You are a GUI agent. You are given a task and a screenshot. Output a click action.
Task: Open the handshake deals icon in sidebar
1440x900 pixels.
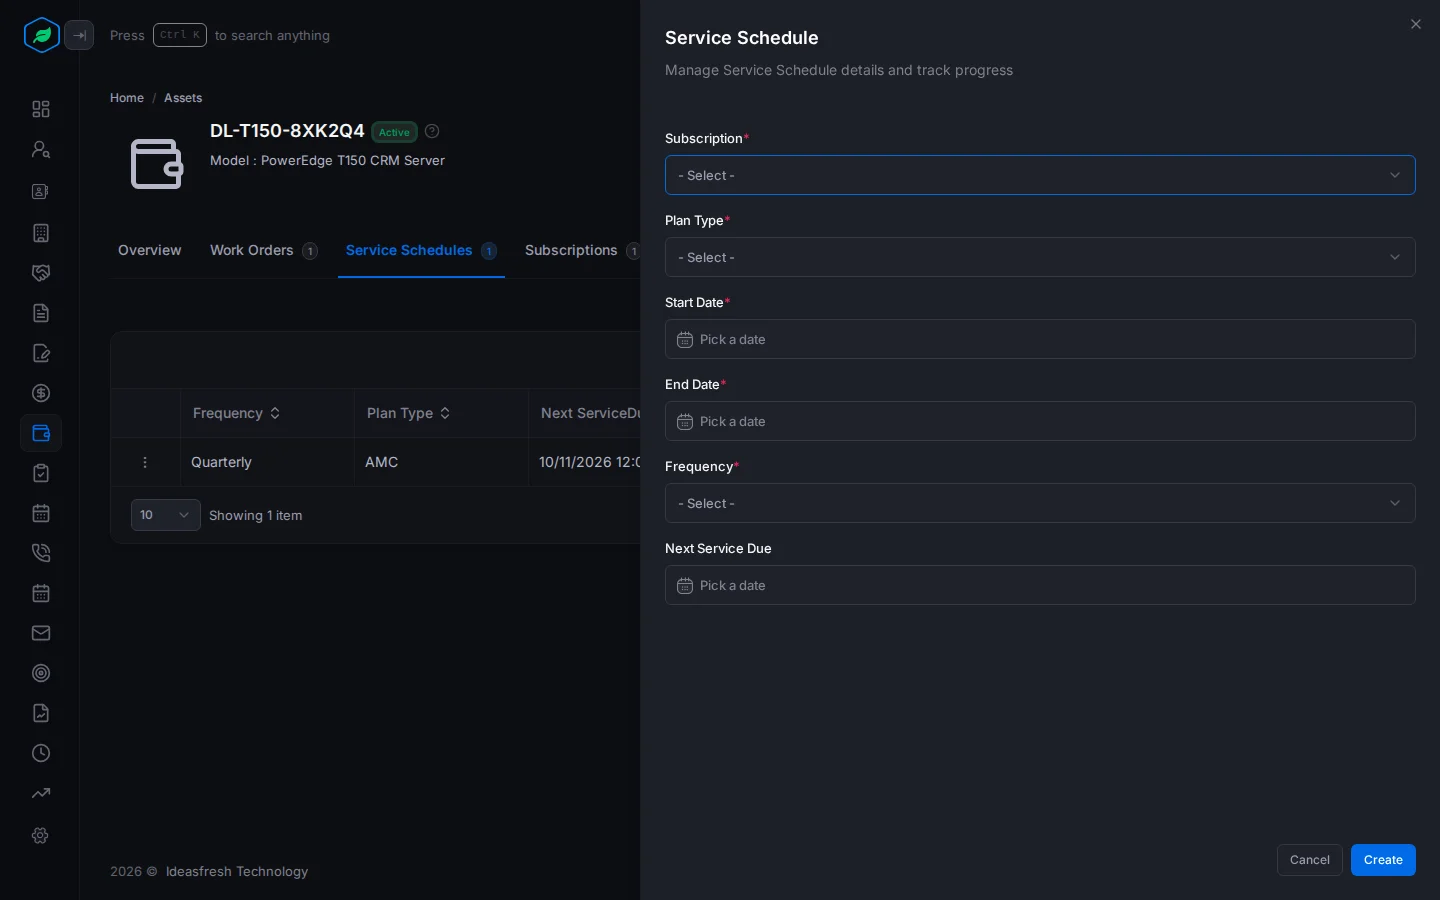pos(41,273)
